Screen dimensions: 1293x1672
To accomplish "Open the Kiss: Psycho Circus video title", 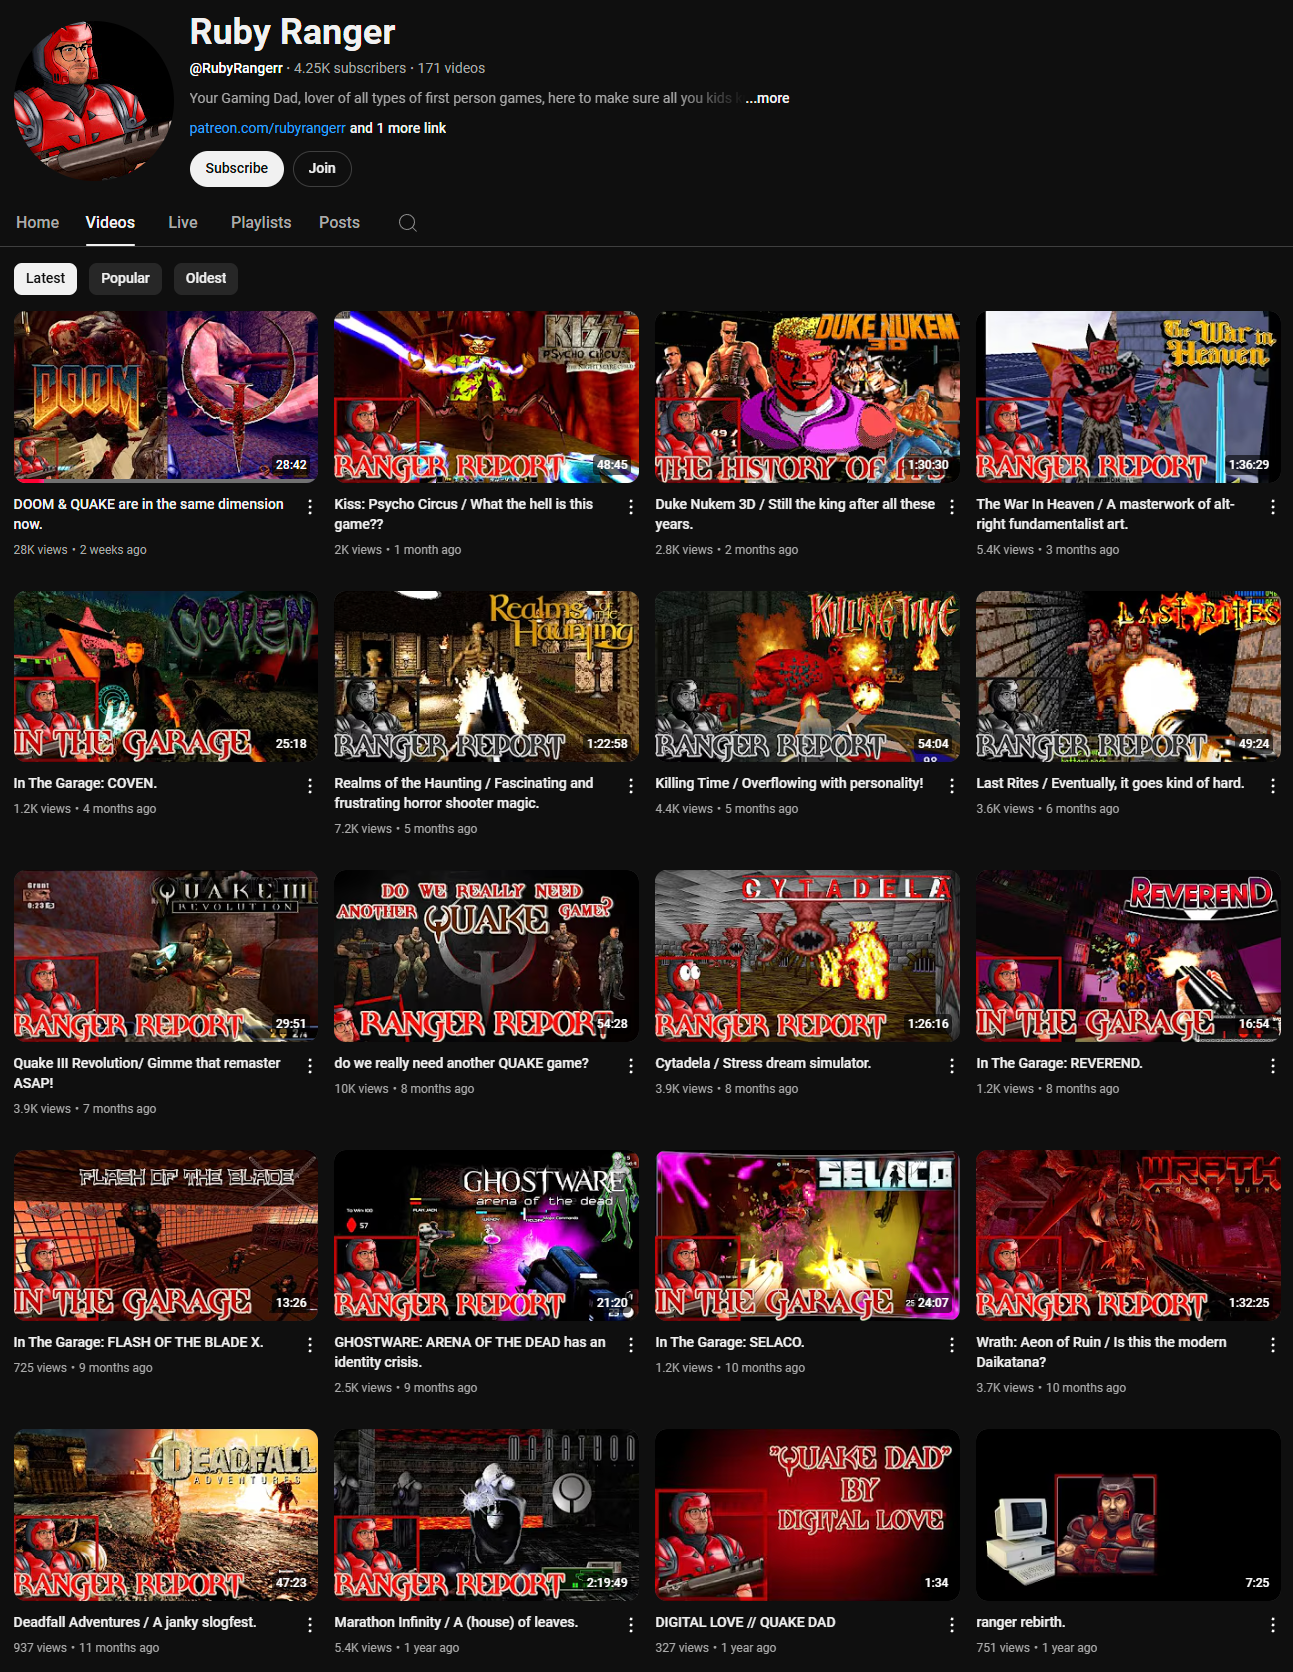I will click(x=464, y=514).
